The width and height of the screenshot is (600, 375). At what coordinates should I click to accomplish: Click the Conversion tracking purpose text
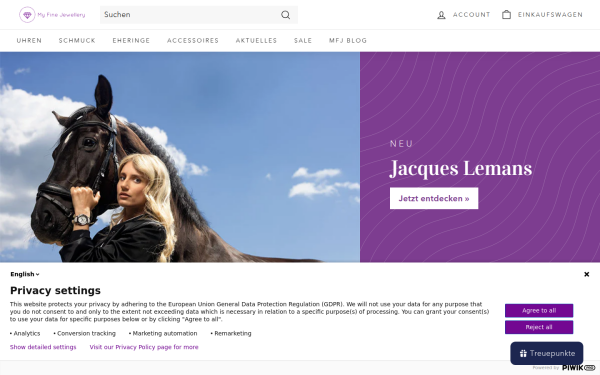(85, 333)
